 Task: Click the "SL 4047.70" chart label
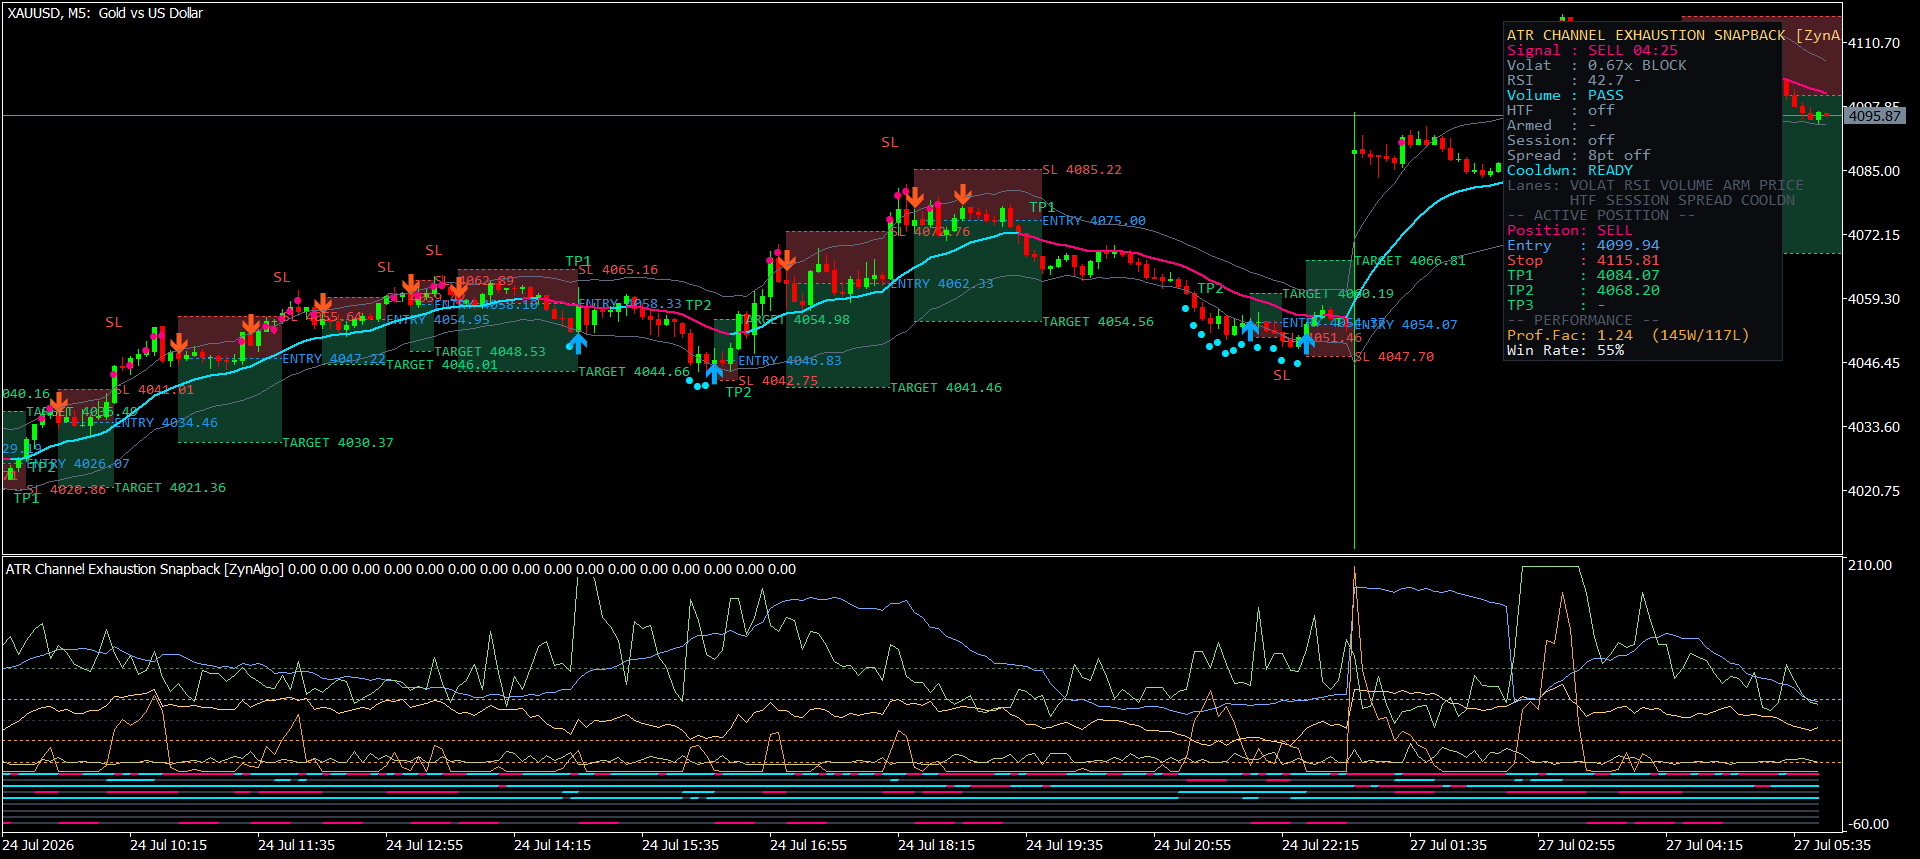click(x=1394, y=357)
